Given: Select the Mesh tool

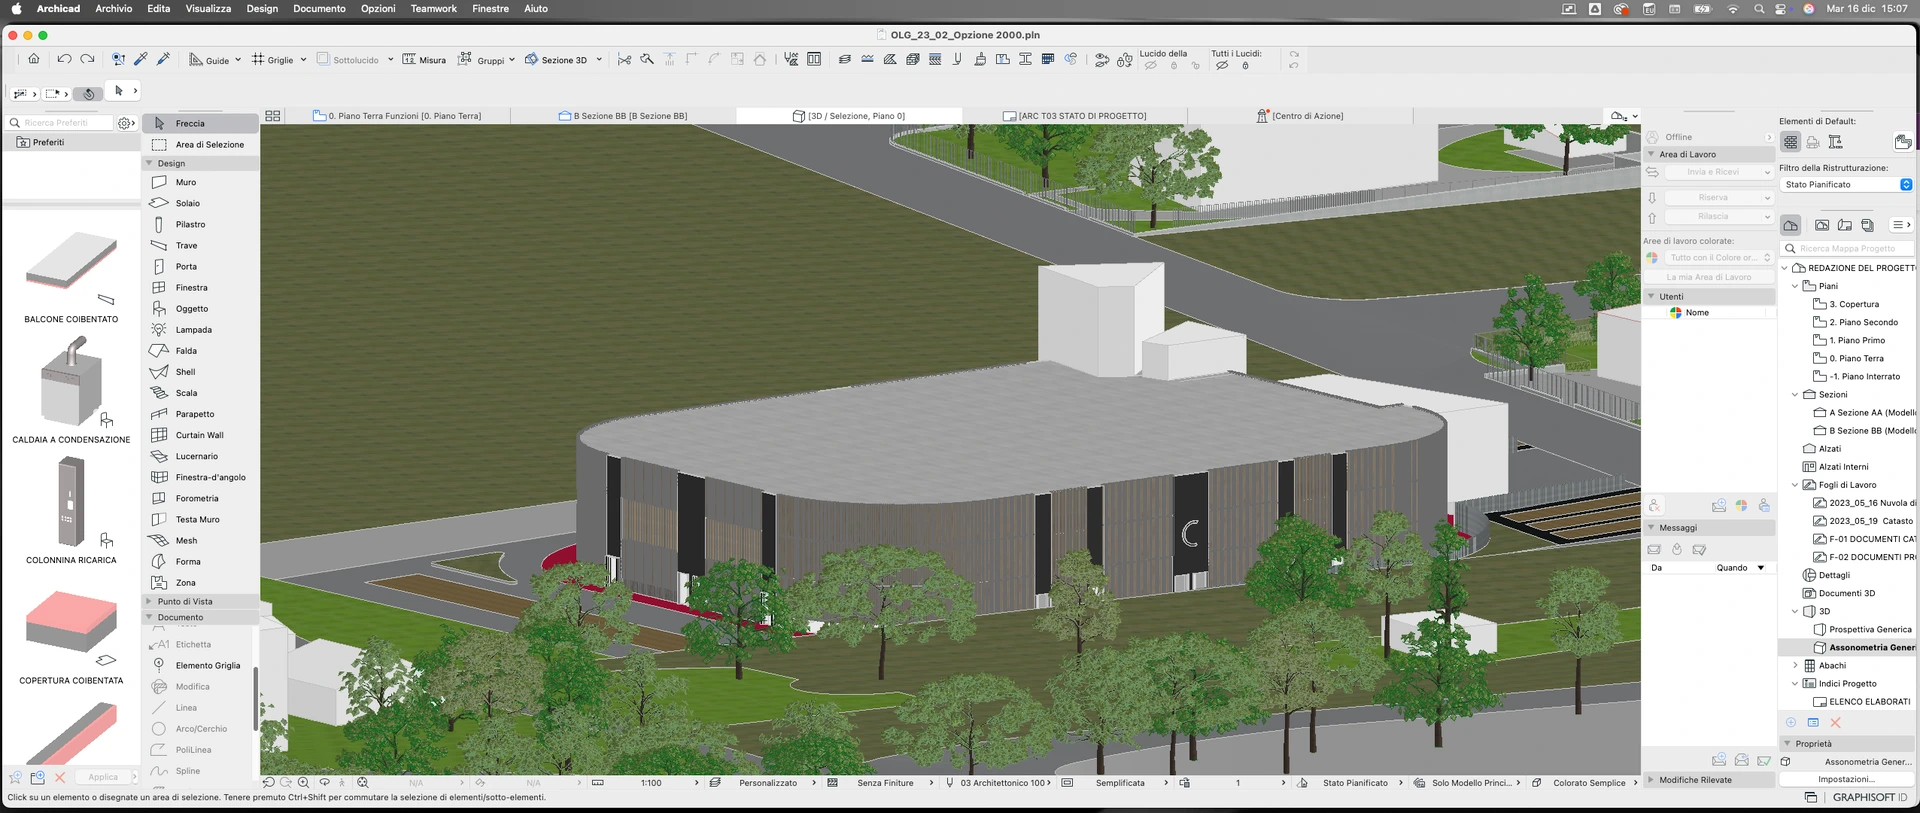Looking at the screenshot, I should click(x=186, y=541).
